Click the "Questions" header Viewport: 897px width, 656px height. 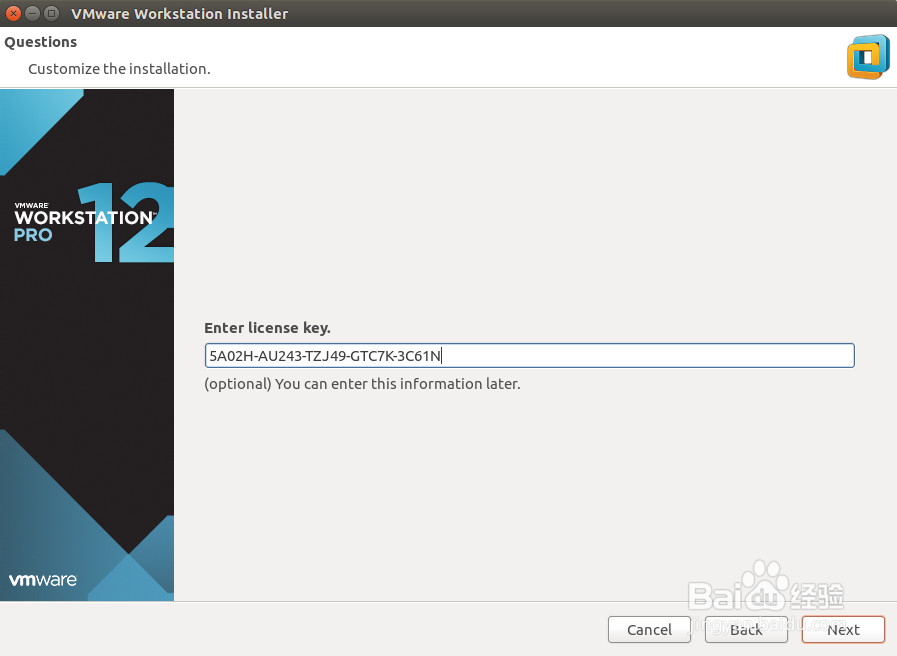40,41
